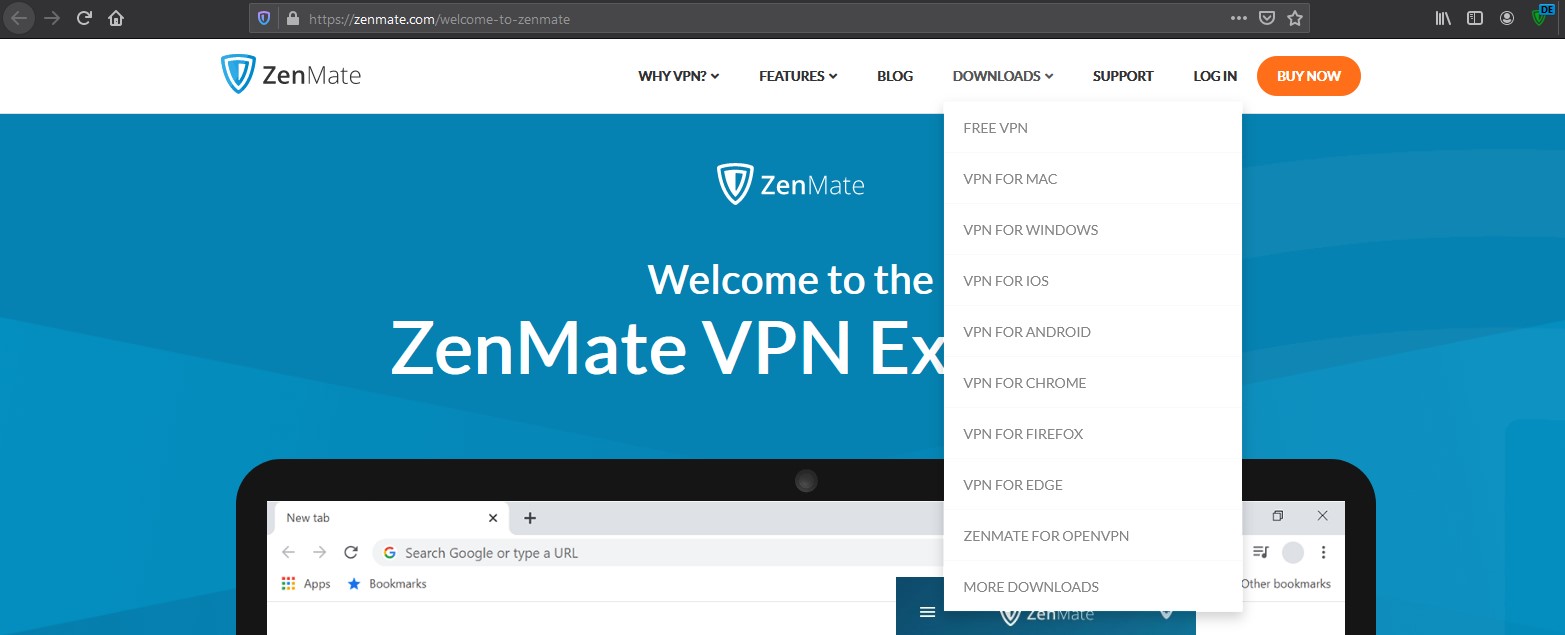1565x635 pixels.
Task: Open the SUPPORT page
Action: pos(1123,76)
